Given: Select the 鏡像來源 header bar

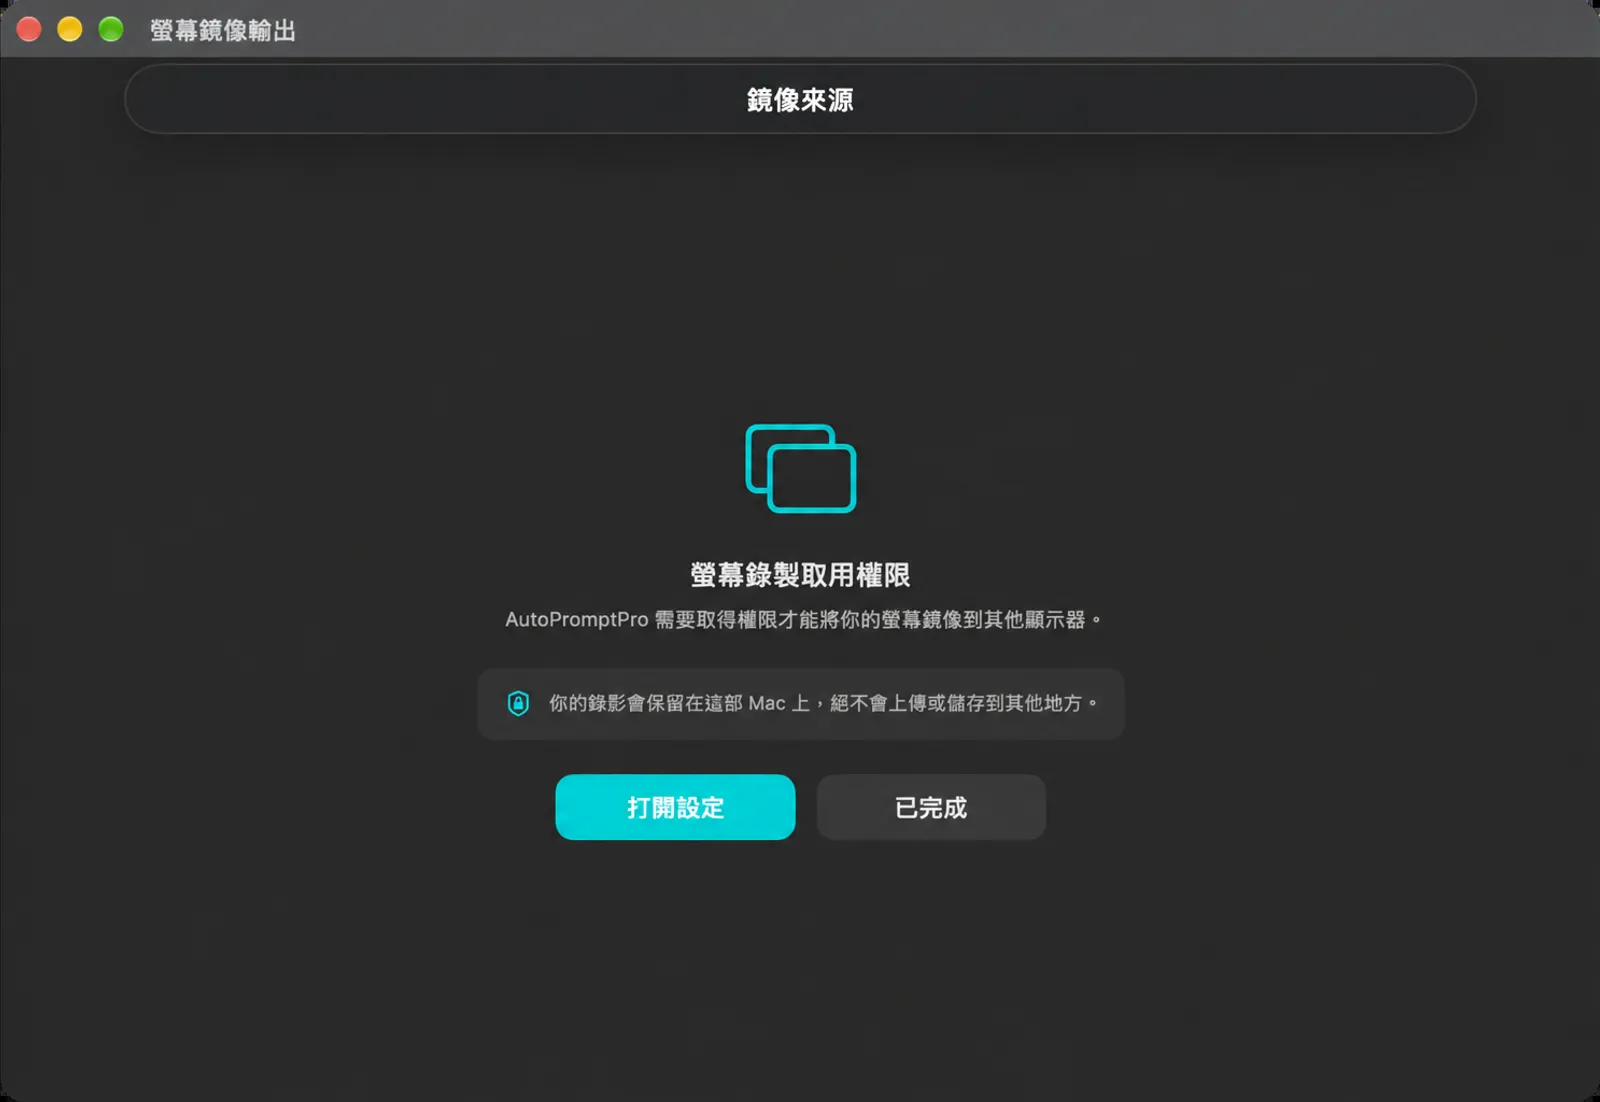Looking at the screenshot, I should (x=800, y=99).
